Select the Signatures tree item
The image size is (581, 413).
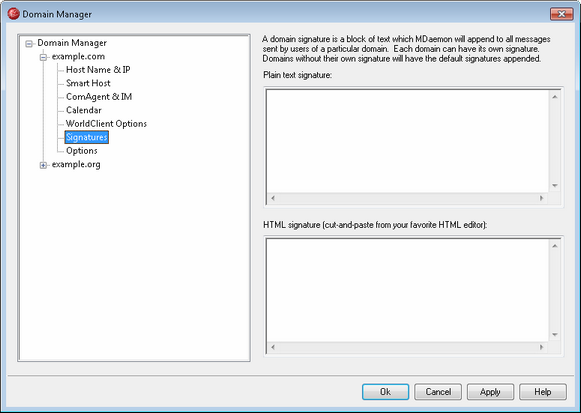pos(87,137)
